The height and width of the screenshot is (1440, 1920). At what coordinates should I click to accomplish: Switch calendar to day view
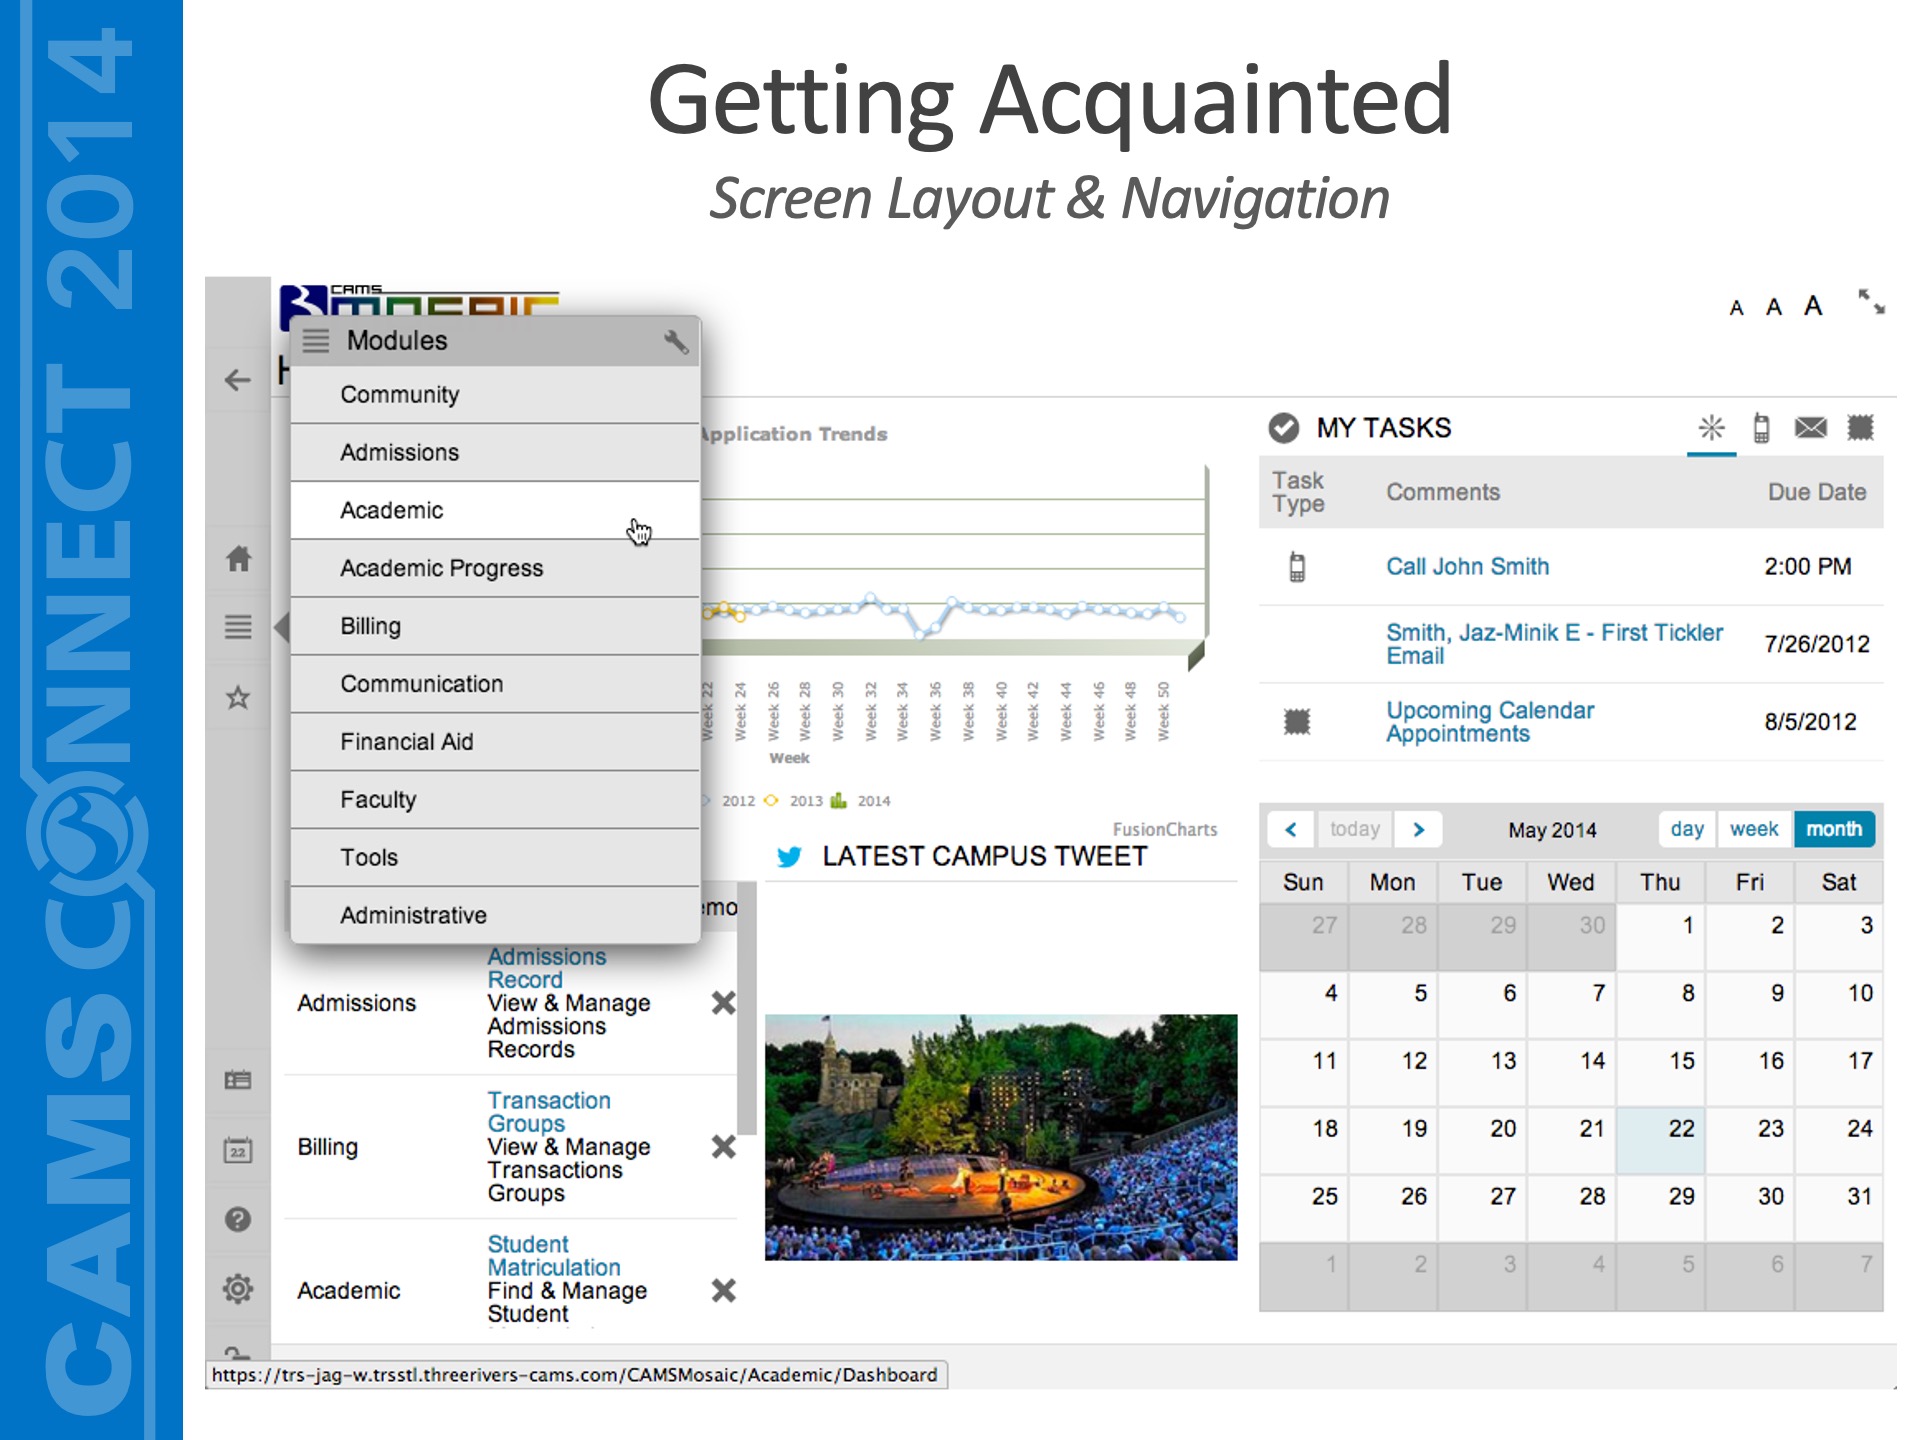click(1687, 829)
